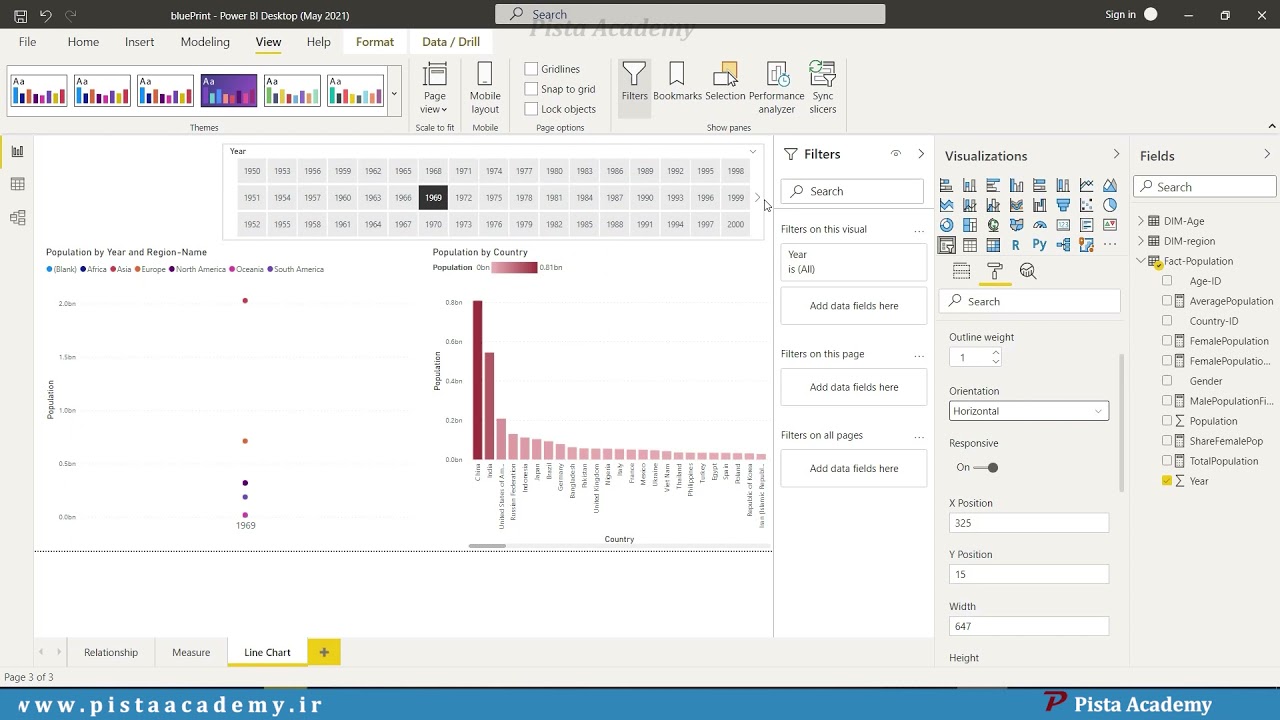The width and height of the screenshot is (1280, 720).
Task: Switch to the Relationship page tab
Action: coord(111,652)
